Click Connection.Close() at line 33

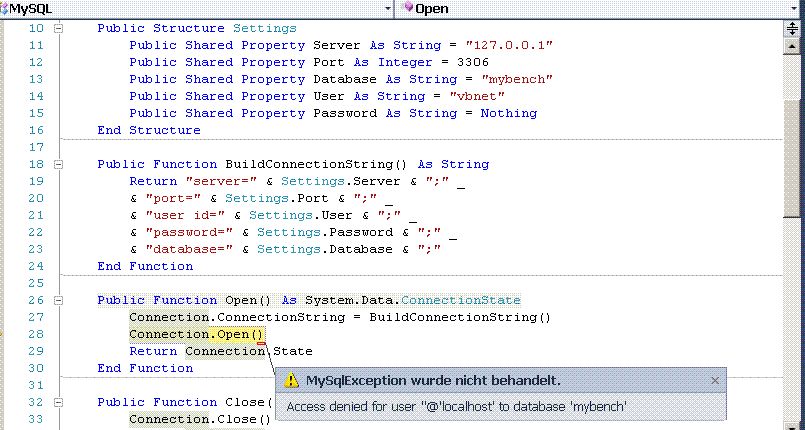click(200, 419)
